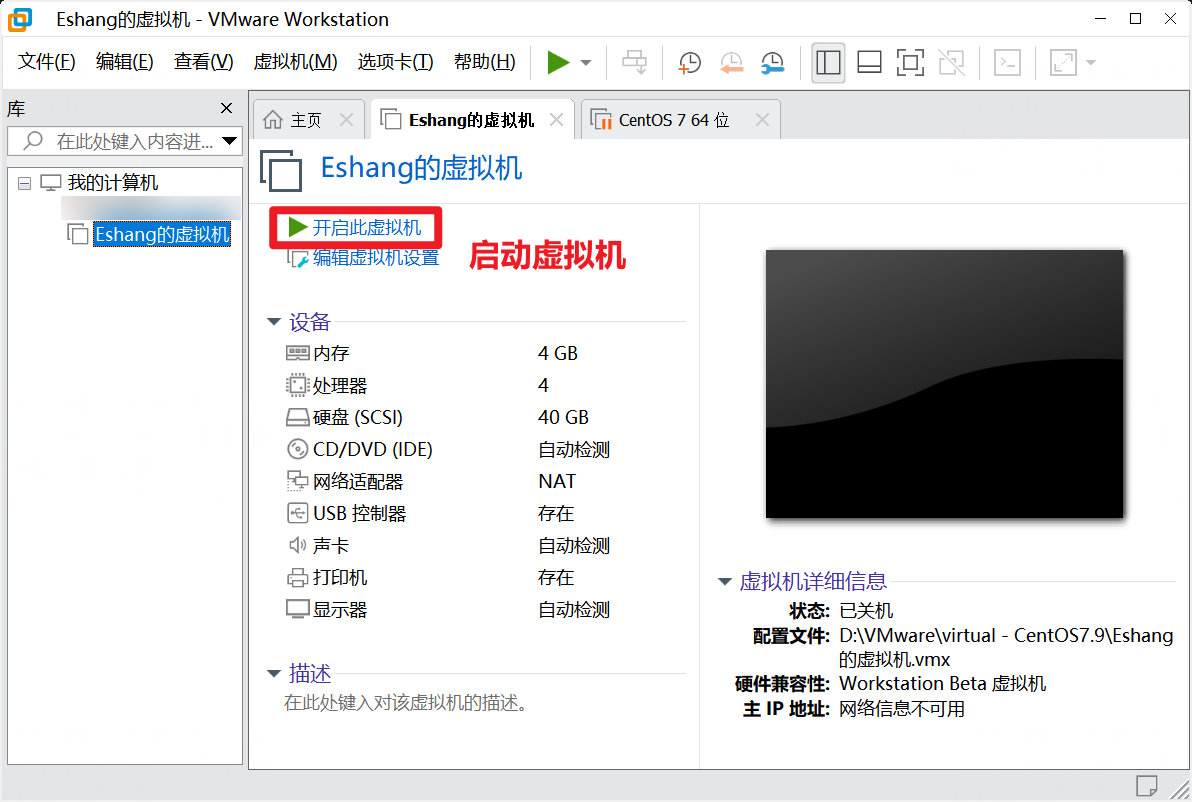1192x802 pixels.
Task: Open the 帮助(H) menu
Action: pyautogui.click(x=484, y=62)
